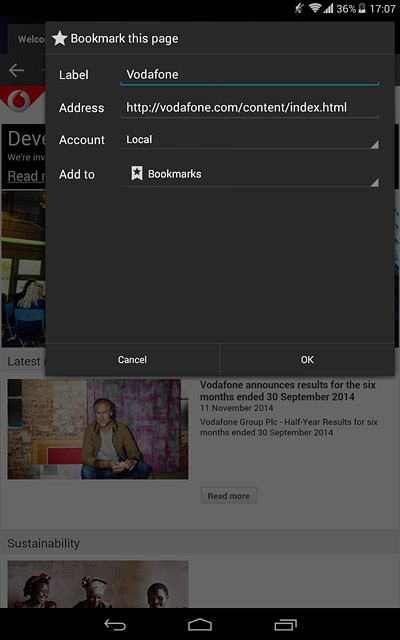
Task: Confirm the bookmark with OK
Action: (x=307, y=360)
